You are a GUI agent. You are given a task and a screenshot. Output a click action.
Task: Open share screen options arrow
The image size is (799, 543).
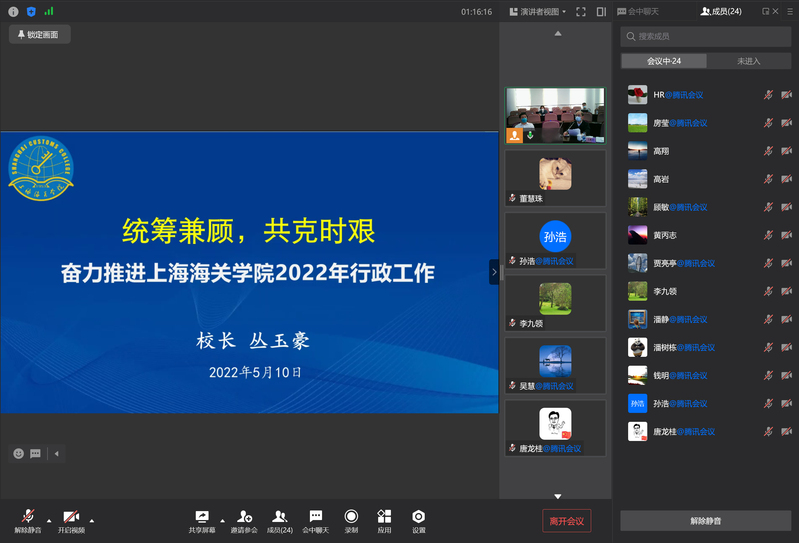222,521
